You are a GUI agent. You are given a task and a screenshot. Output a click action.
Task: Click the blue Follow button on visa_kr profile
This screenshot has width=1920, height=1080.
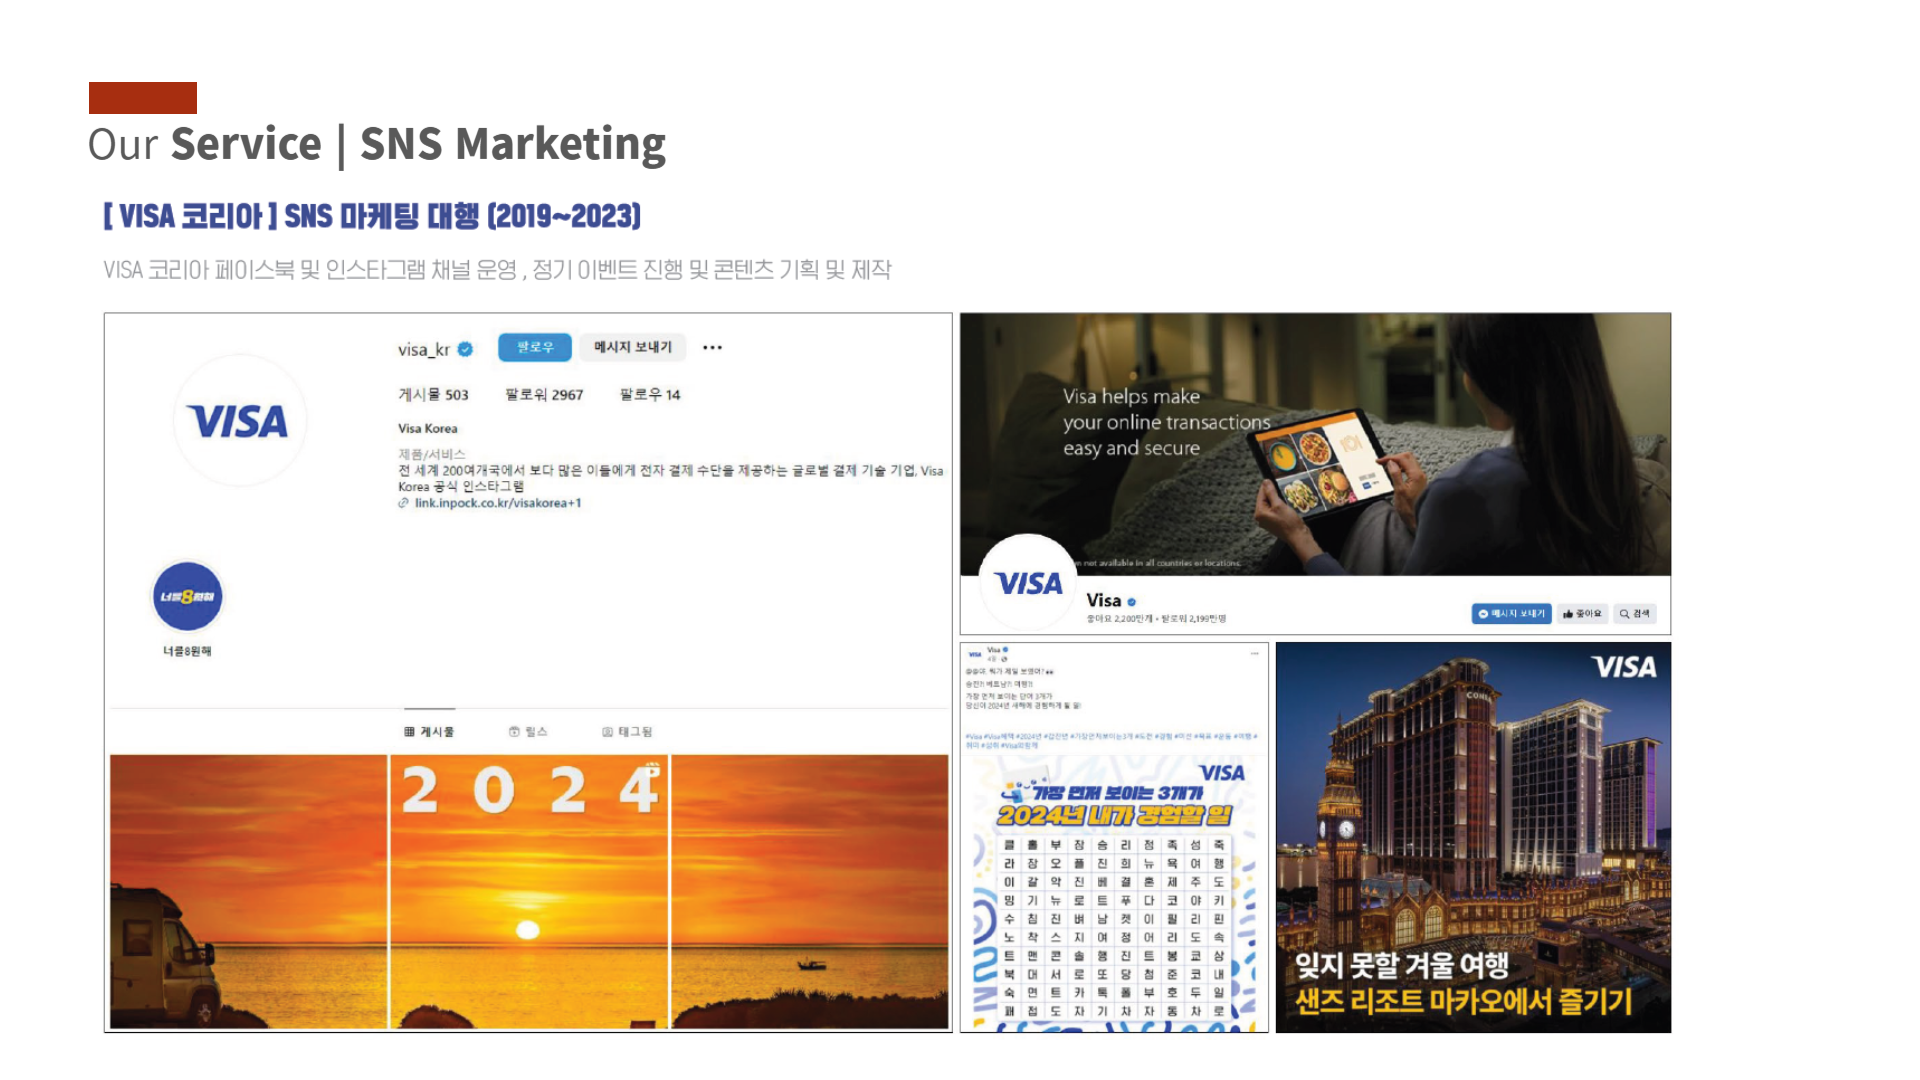tap(535, 347)
